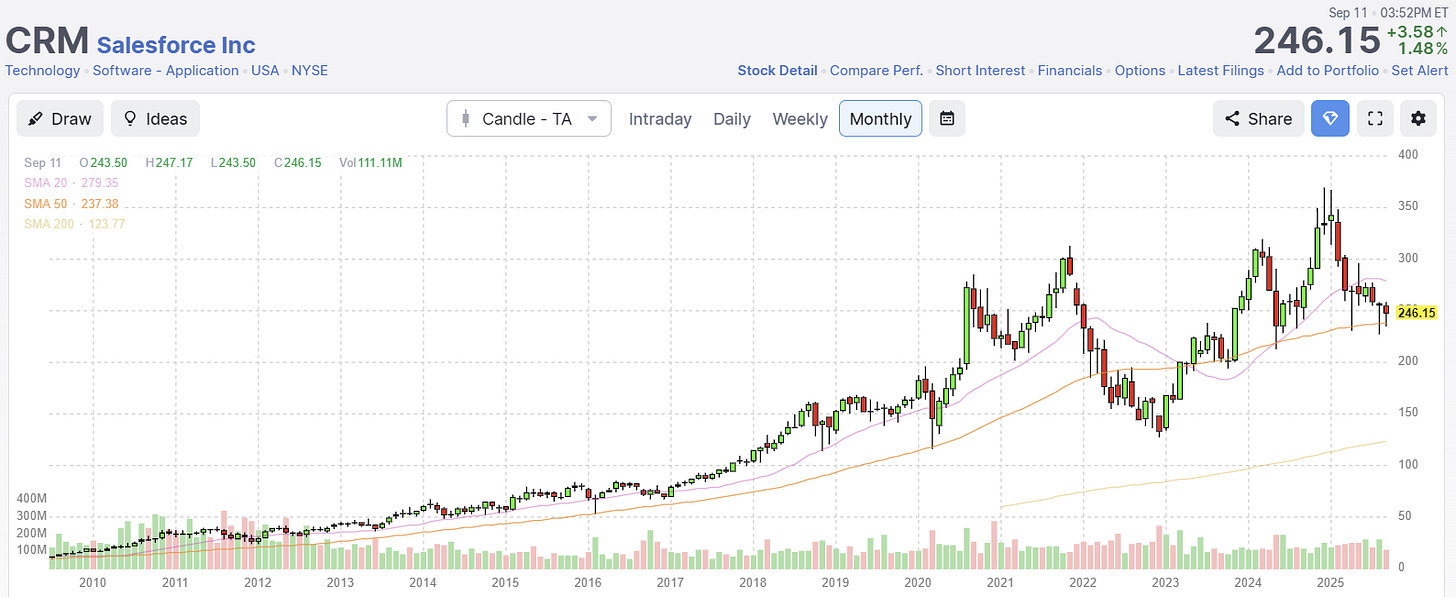
Task: Open the Draw tools button
Action: [60, 119]
